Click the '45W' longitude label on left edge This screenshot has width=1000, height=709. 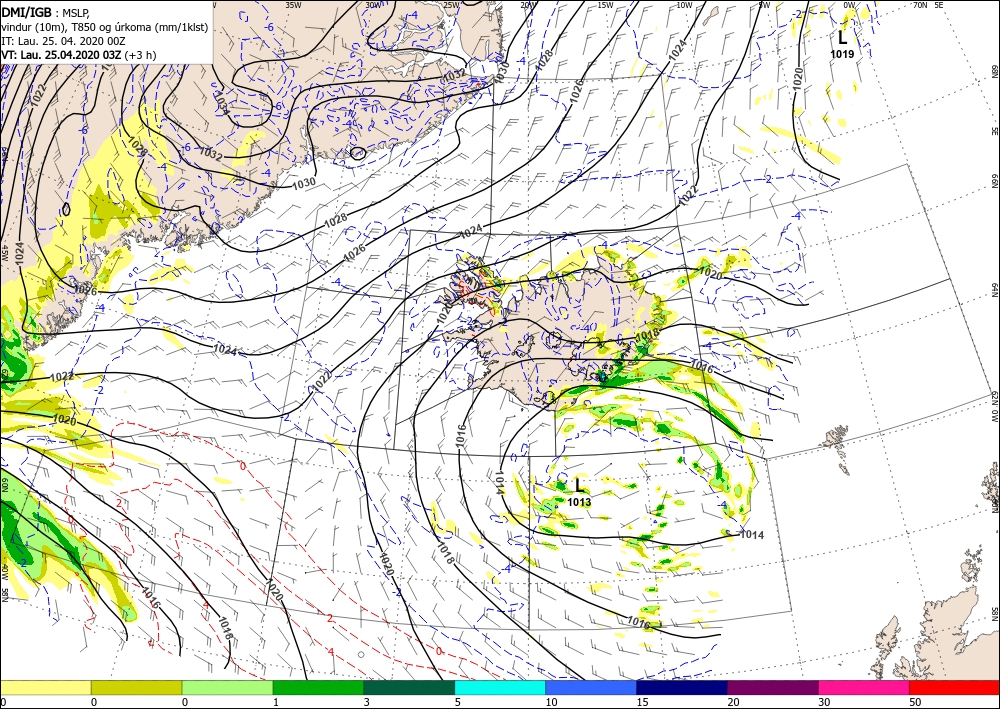pos(5,254)
